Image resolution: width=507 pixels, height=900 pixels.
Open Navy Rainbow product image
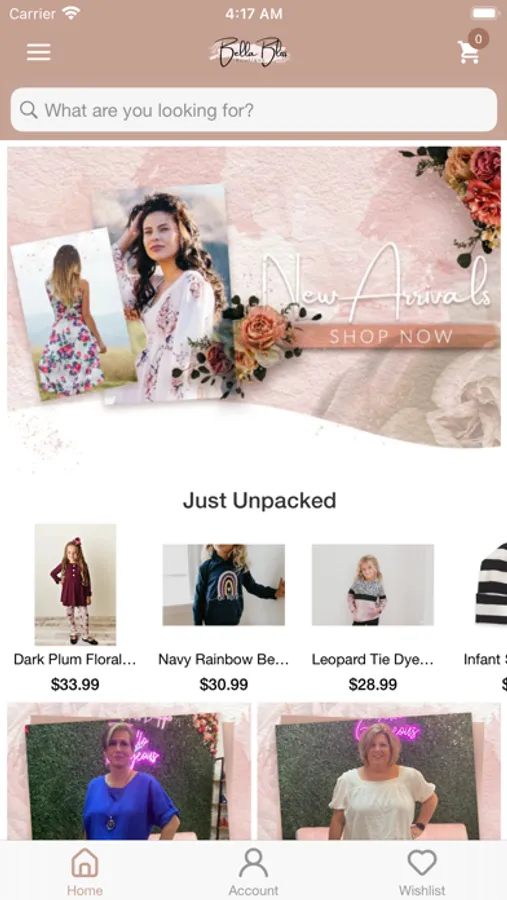[x=223, y=584]
